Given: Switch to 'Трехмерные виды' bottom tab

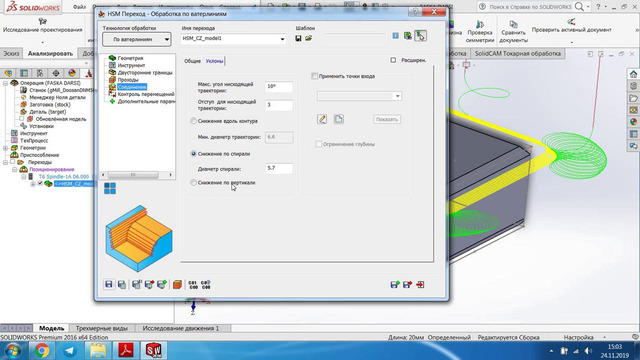Looking at the screenshot, I should [102, 328].
